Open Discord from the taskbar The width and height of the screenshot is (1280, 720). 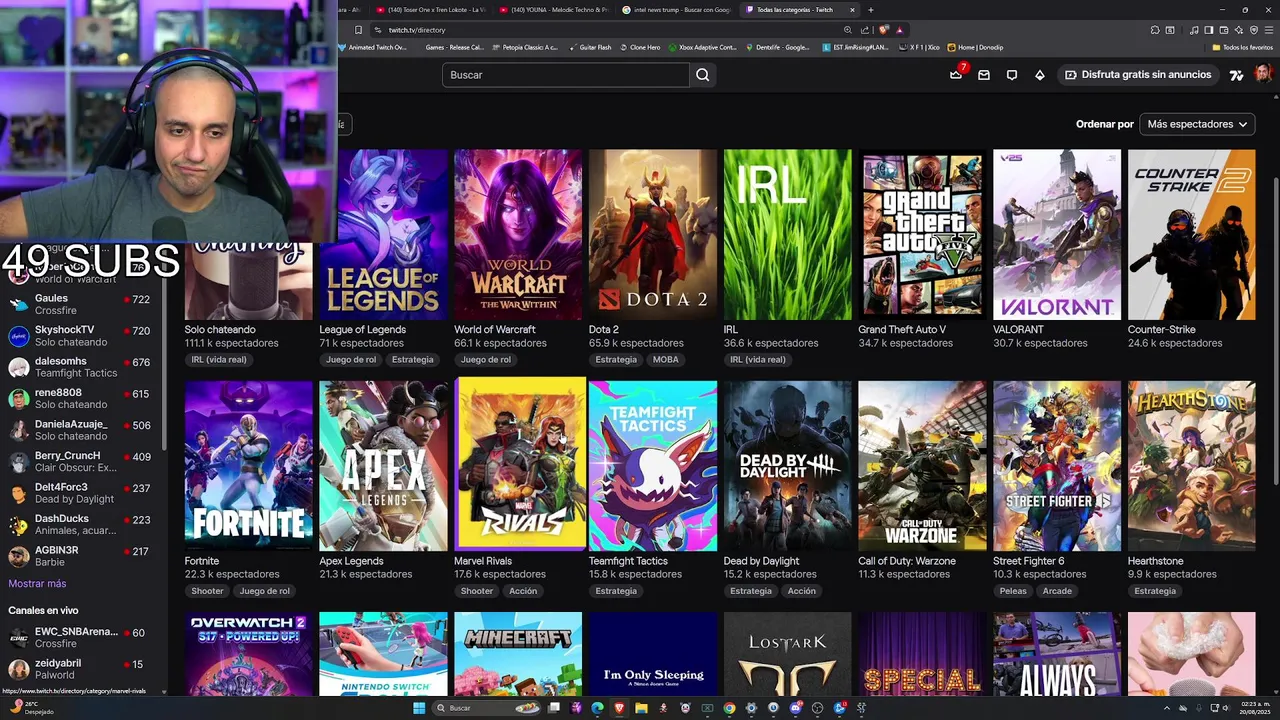pos(795,708)
